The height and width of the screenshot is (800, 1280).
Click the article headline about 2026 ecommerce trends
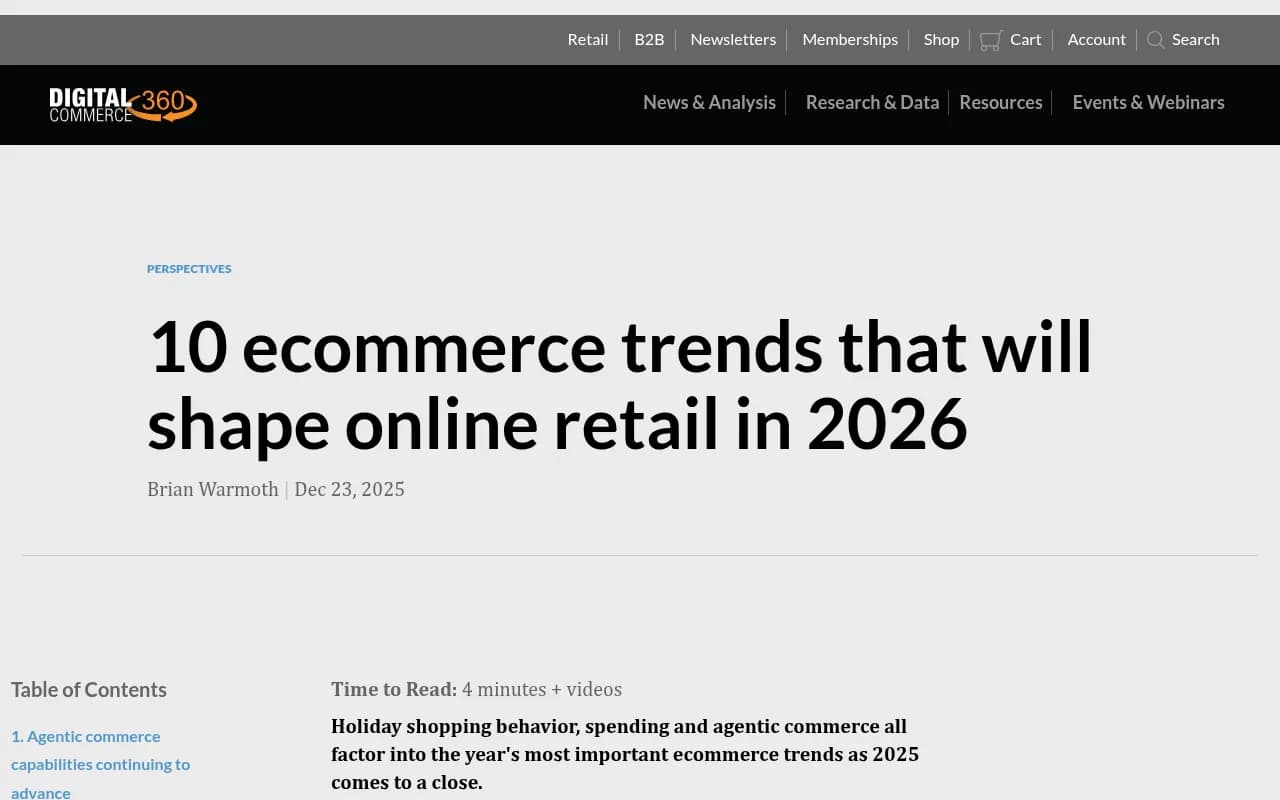click(618, 386)
